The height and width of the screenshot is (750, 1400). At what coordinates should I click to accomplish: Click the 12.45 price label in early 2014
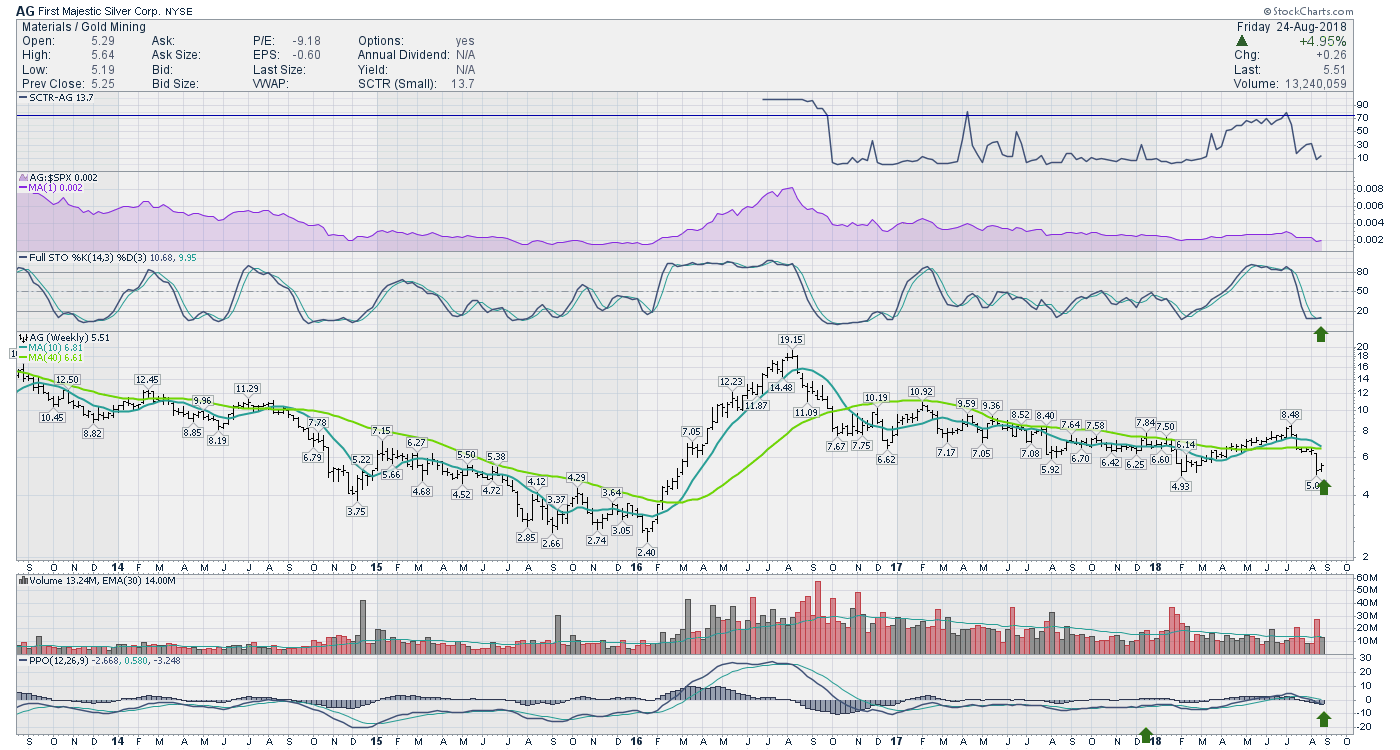coord(148,379)
